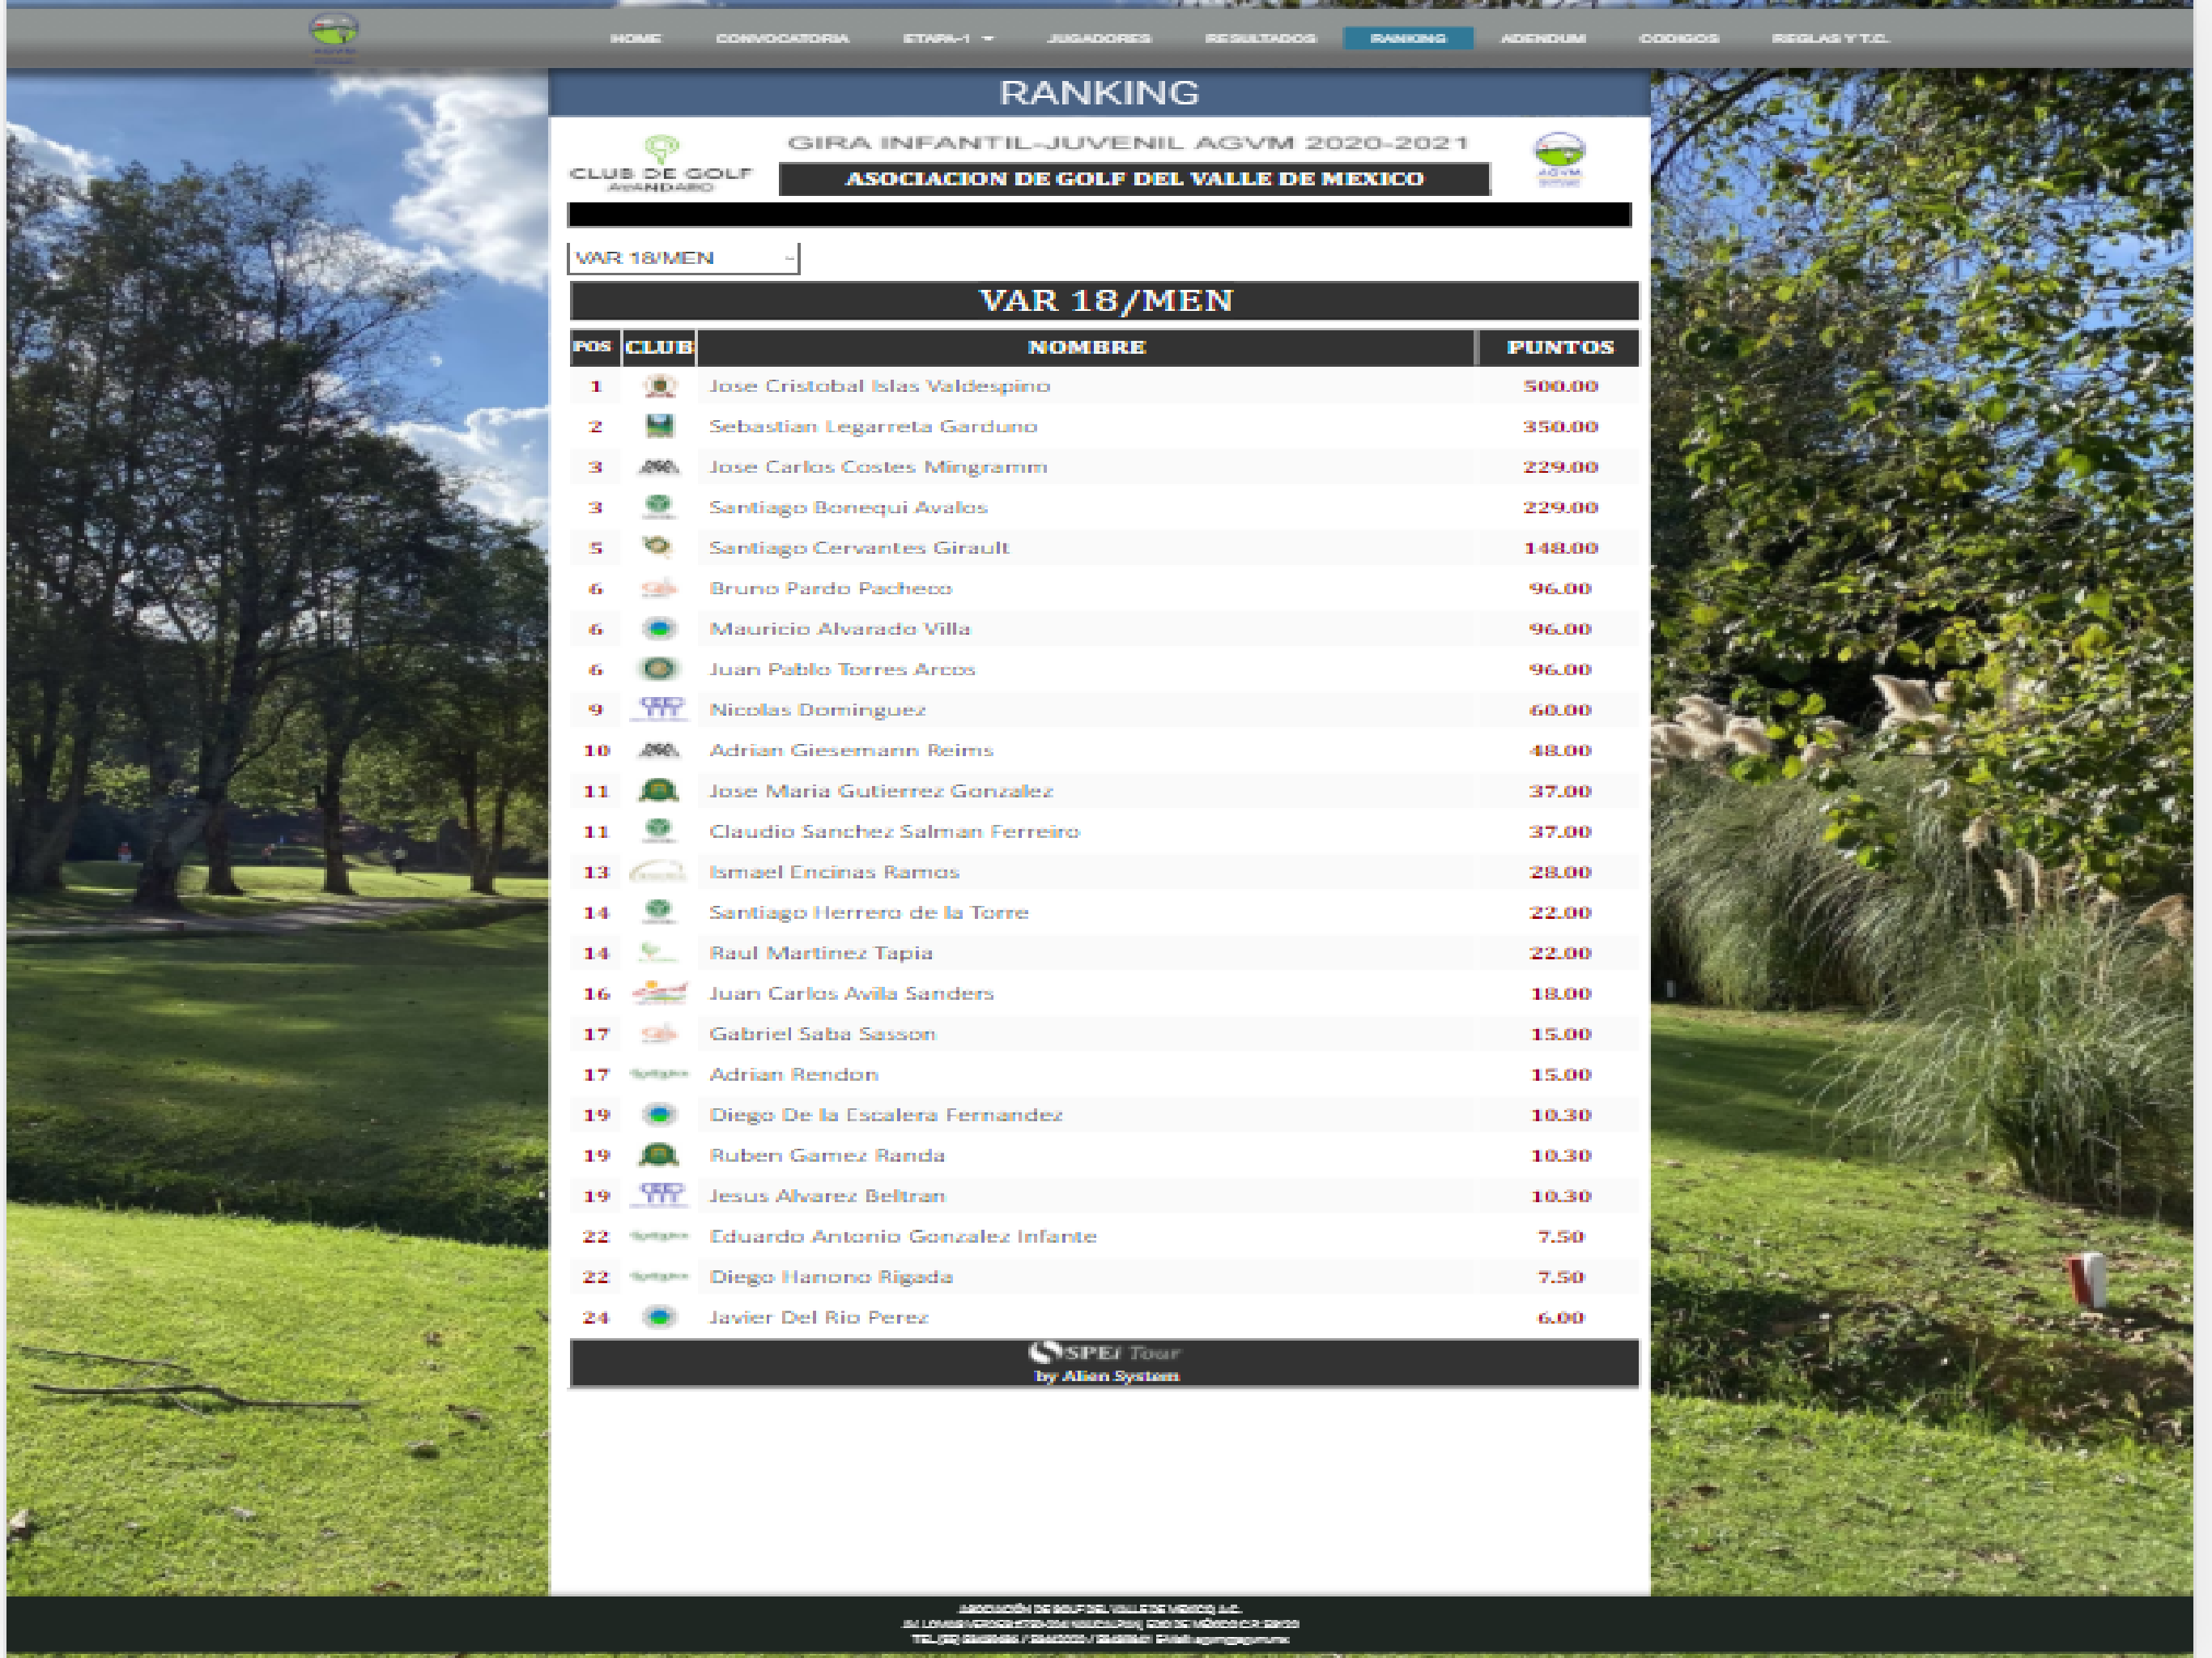Click club icon for Gabriel Saba Sasson
The width and height of the screenshot is (2212, 1658).
[x=658, y=1034]
